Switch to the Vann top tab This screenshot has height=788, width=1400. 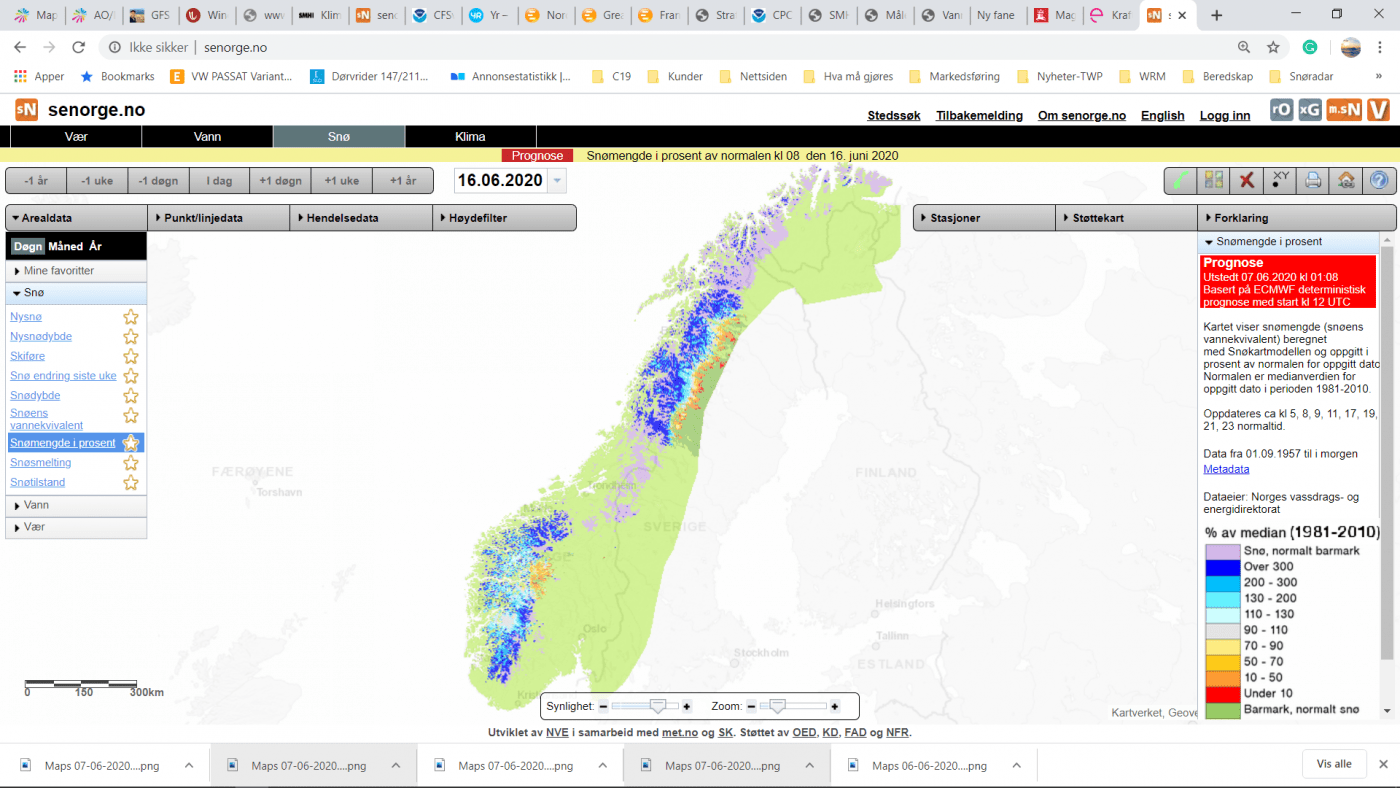click(207, 136)
